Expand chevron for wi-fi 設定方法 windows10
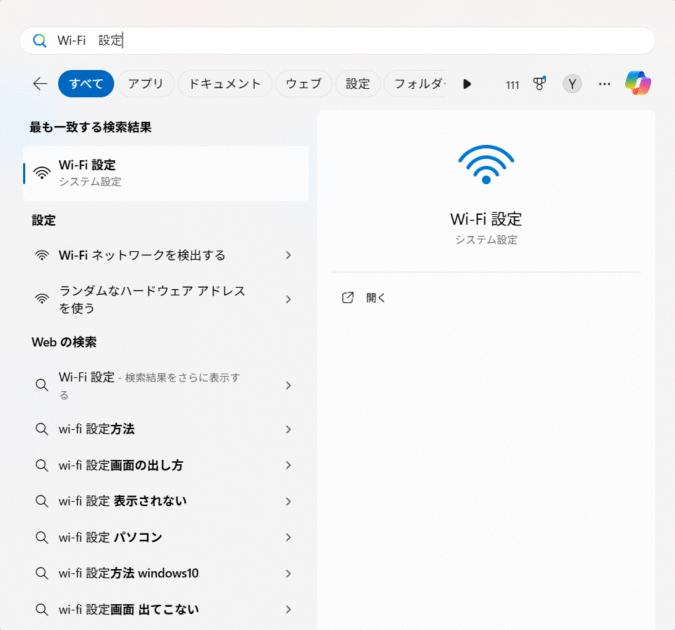Image resolution: width=675 pixels, height=630 pixels. (x=288, y=573)
